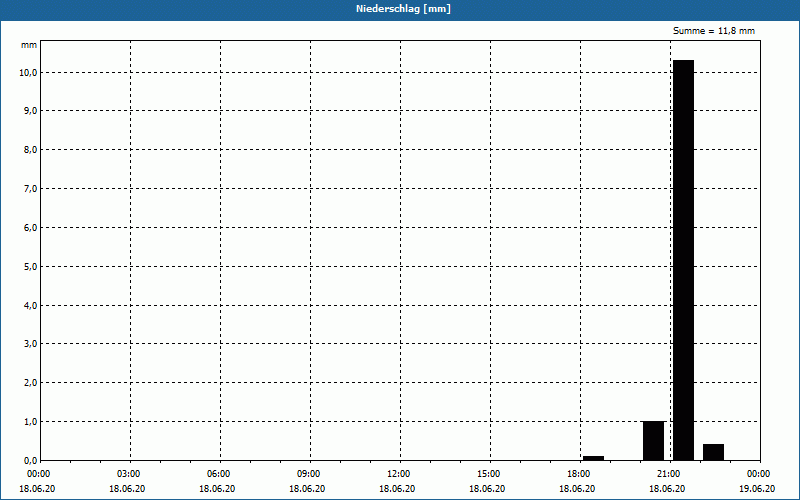The height and width of the screenshot is (500, 800).
Task: Select the 1.0 mm bar before 21:00
Action: click(x=653, y=440)
